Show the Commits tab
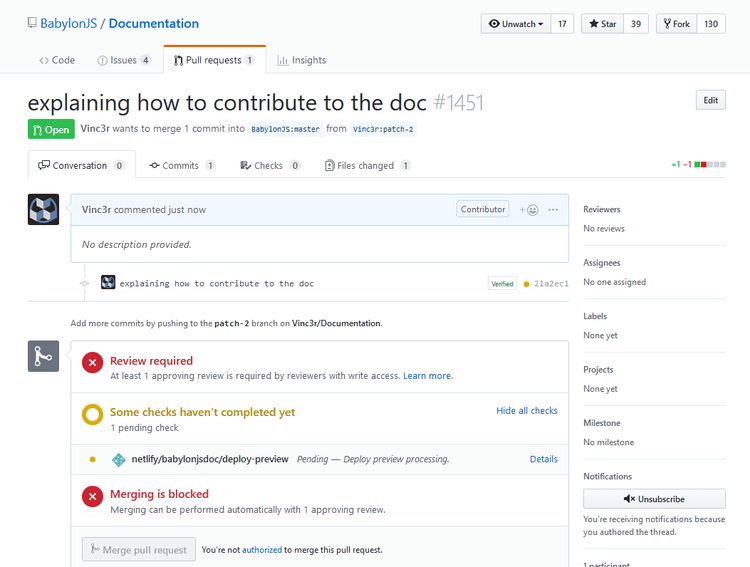 [182, 166]
